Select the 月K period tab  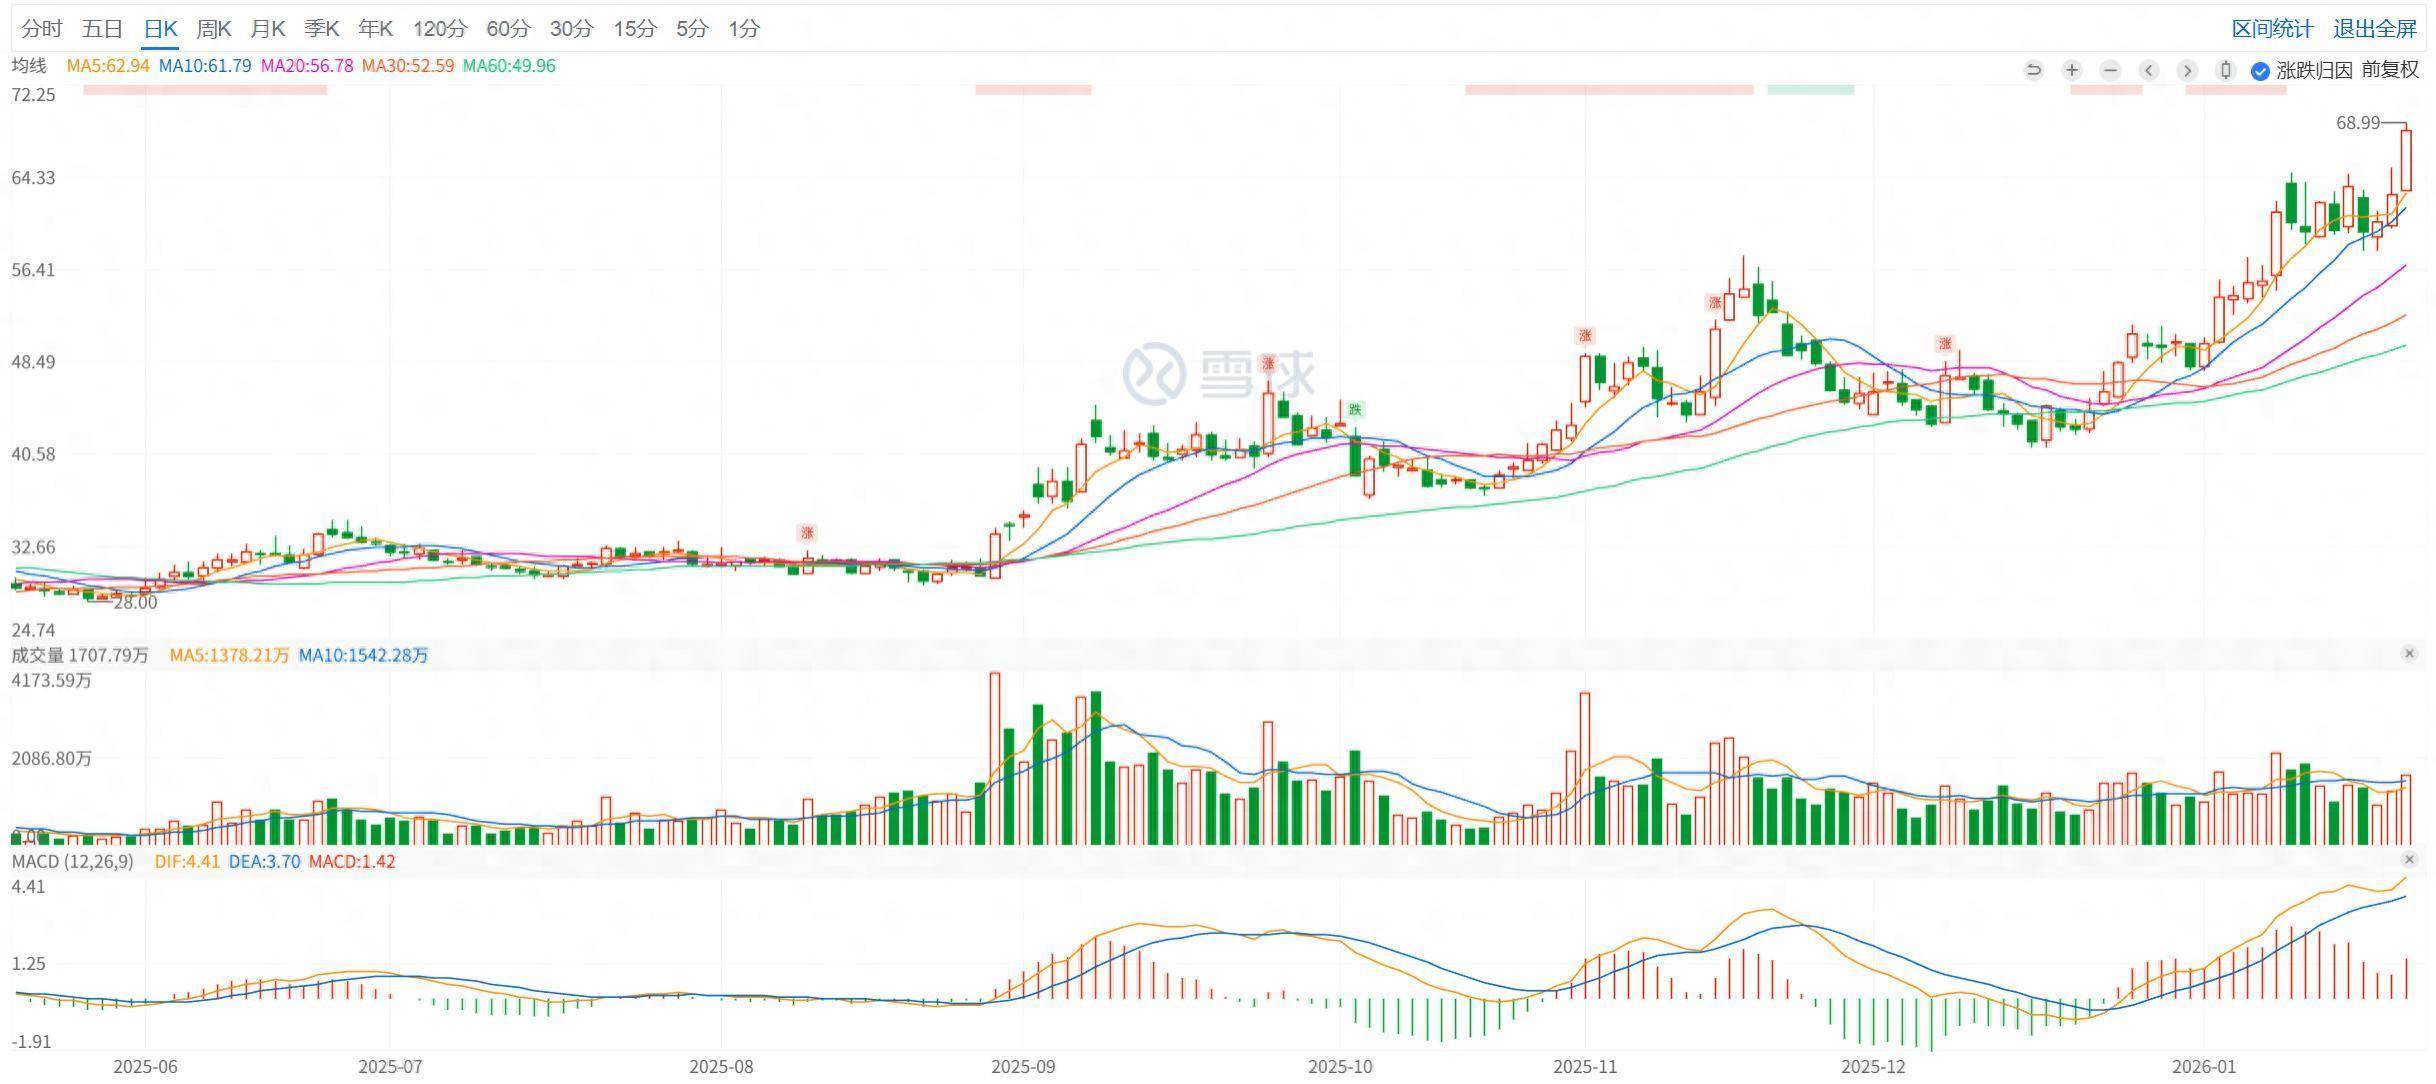(267, 29)
